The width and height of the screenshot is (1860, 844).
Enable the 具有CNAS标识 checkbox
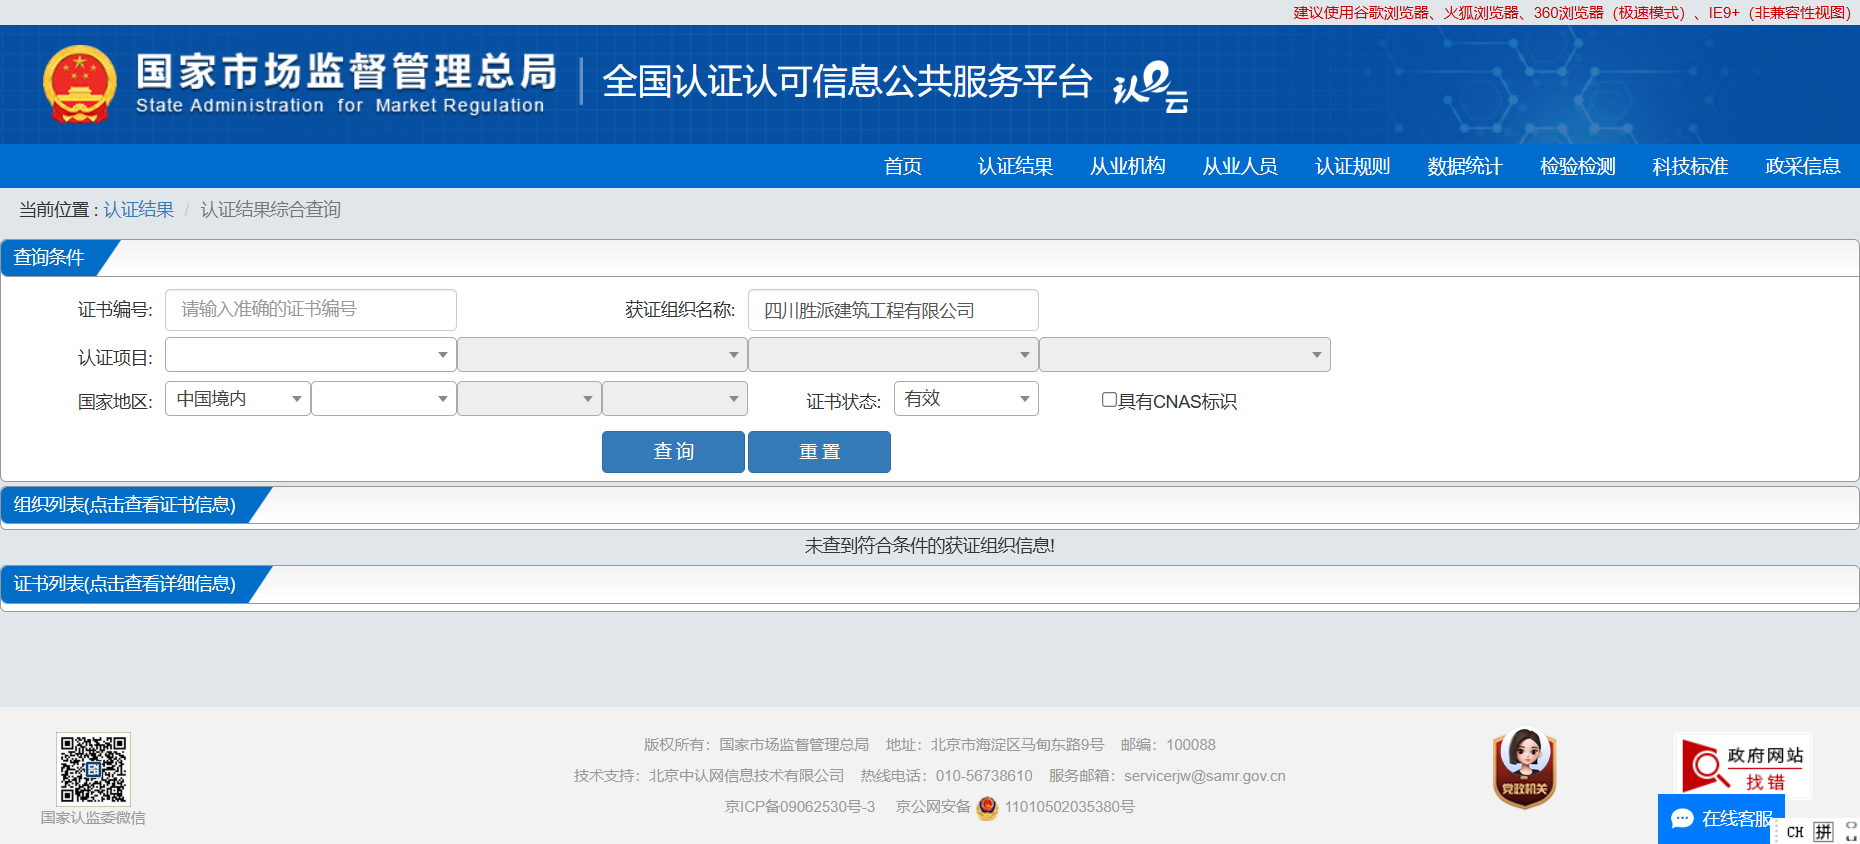(1109, 400)
